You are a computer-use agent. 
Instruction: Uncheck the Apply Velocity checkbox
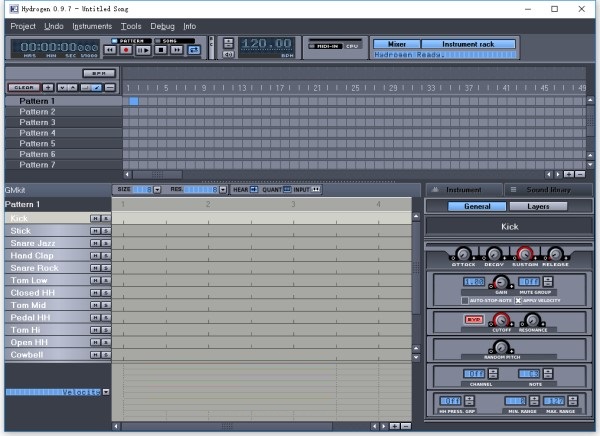coord(518,300)
